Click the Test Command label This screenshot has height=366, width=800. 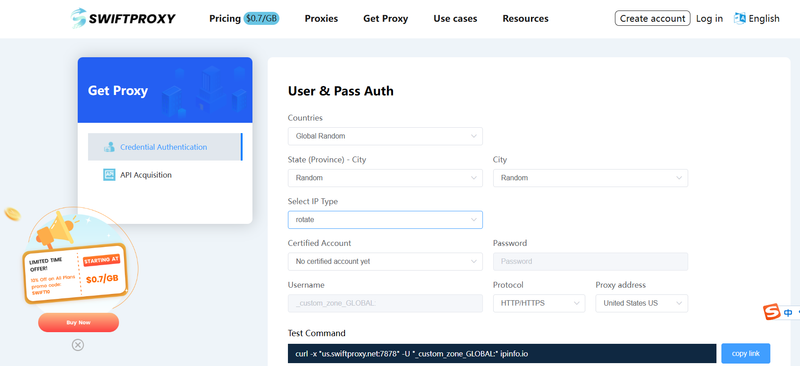[316, 333]
